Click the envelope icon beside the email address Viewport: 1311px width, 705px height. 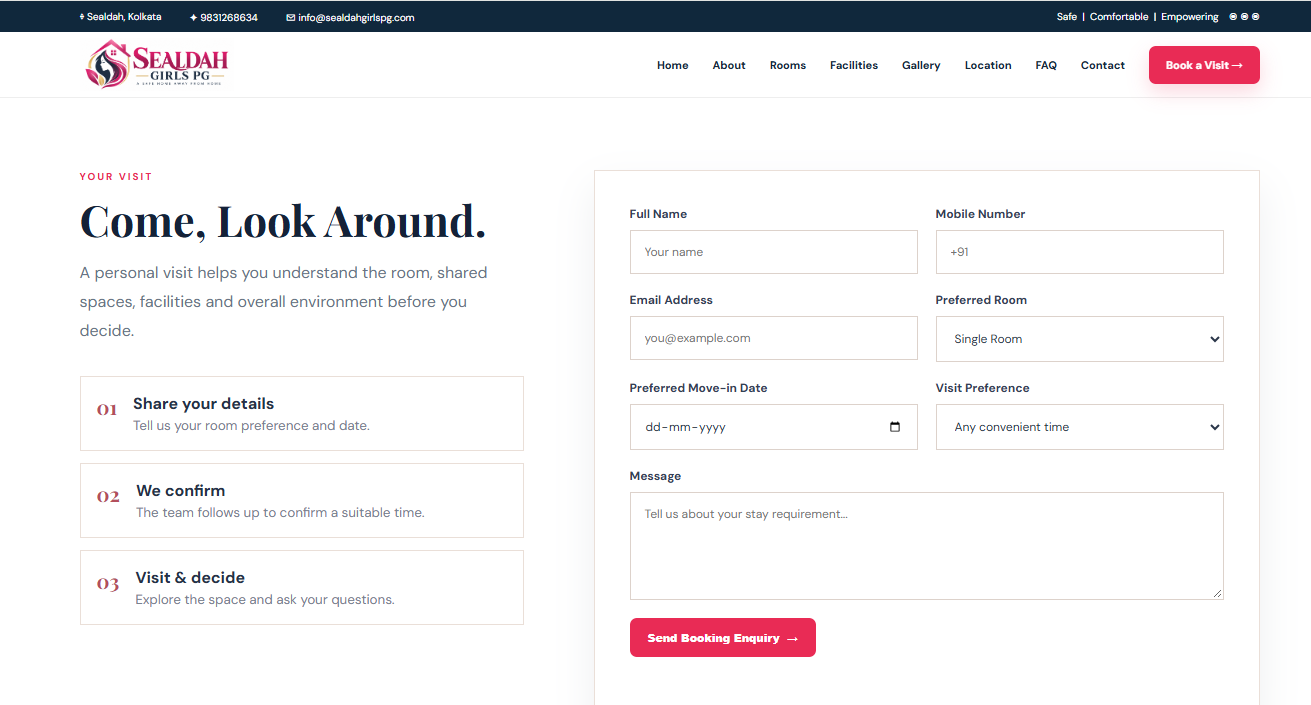tap(291, 17)
